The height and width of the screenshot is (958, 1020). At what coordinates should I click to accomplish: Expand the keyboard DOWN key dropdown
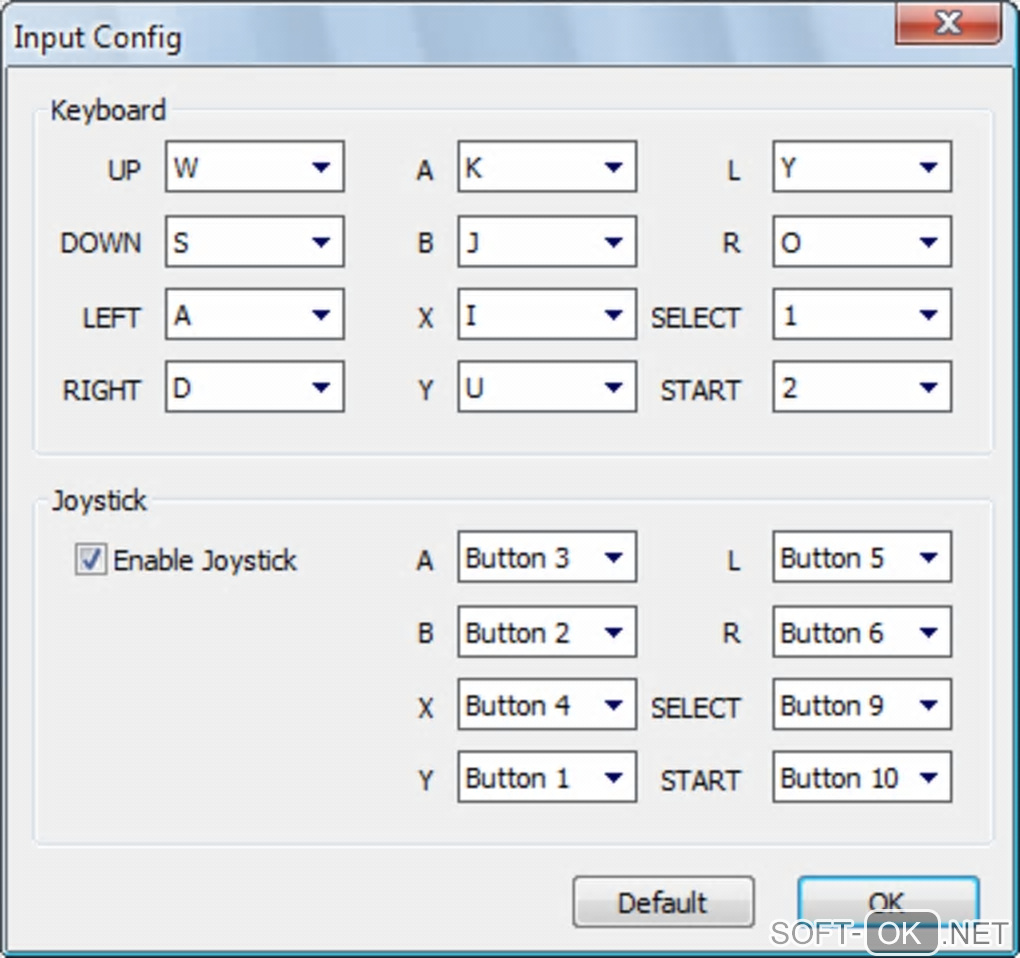(x=255, y=241)
